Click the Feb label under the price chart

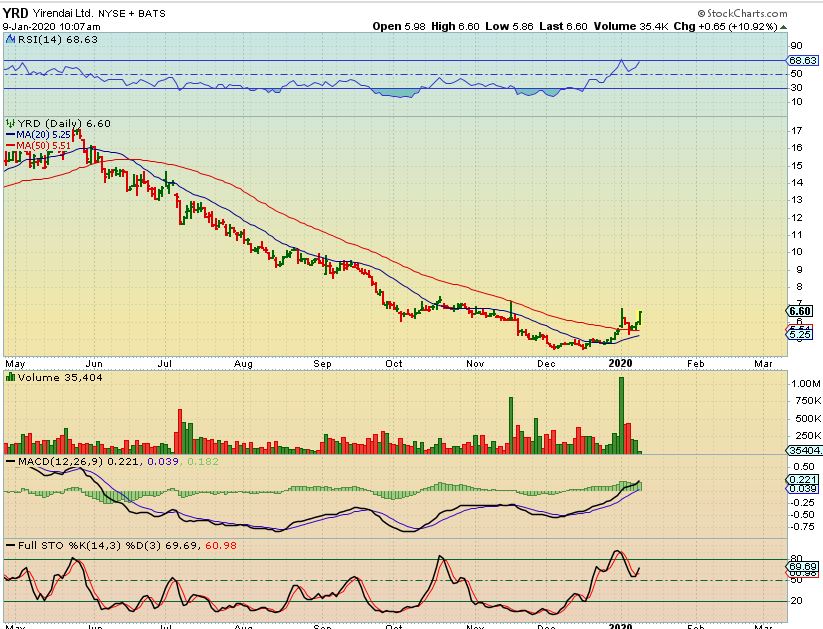pos(696,363)
